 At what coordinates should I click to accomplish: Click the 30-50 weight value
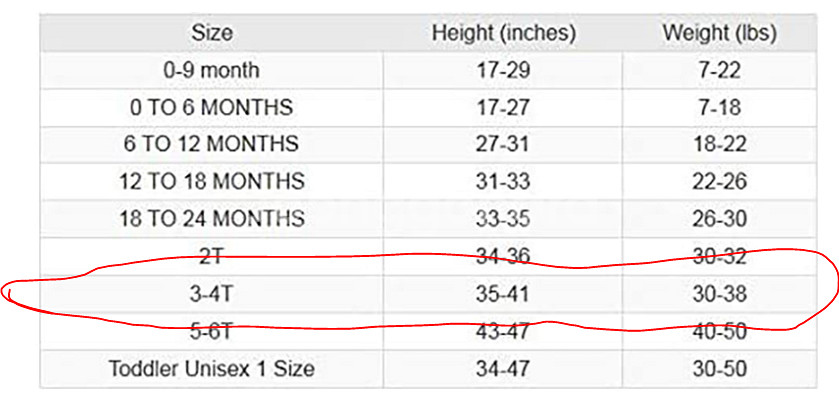(719, 369)
